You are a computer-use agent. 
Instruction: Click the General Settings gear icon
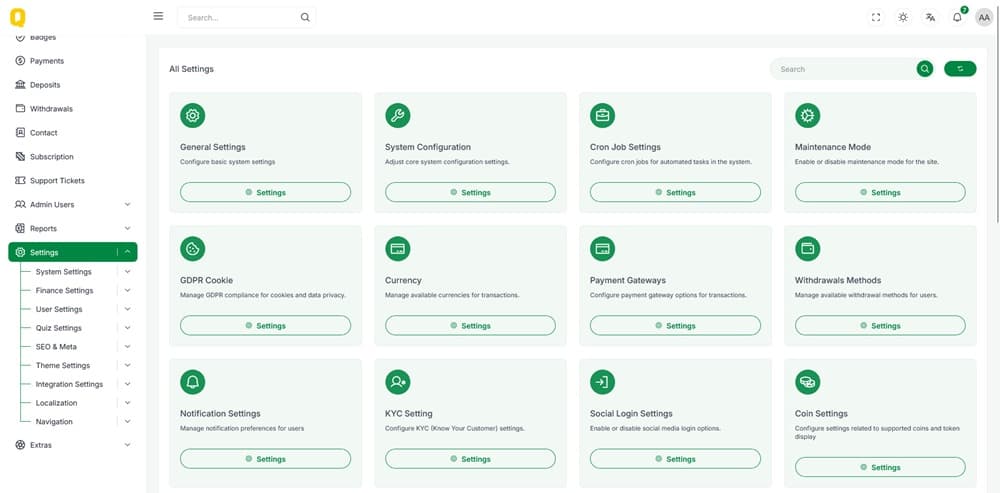coord(192,115)
